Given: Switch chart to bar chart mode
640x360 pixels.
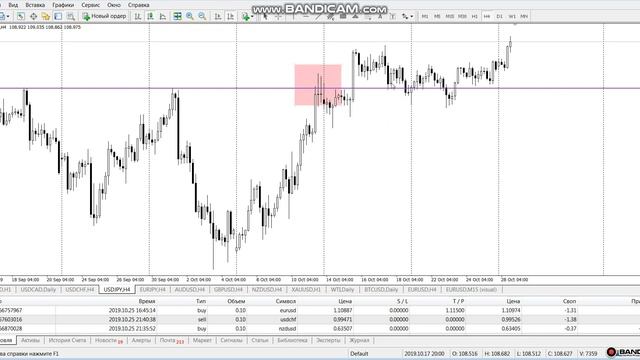Looking at the screenshot, I should [x=138, y=16].
